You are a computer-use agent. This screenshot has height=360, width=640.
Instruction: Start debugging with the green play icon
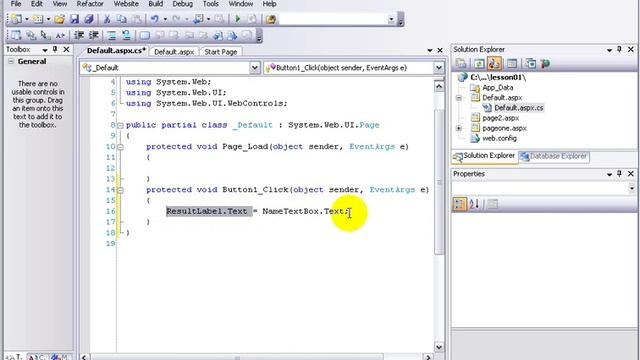tap(238, 19)
